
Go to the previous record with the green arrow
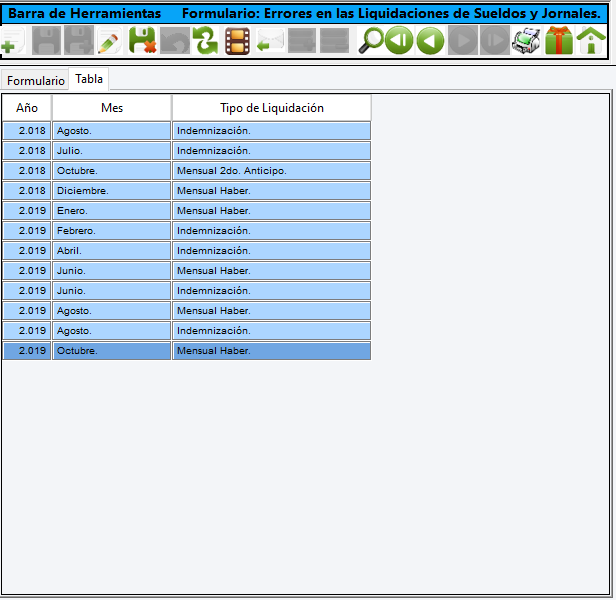(430, 40)
